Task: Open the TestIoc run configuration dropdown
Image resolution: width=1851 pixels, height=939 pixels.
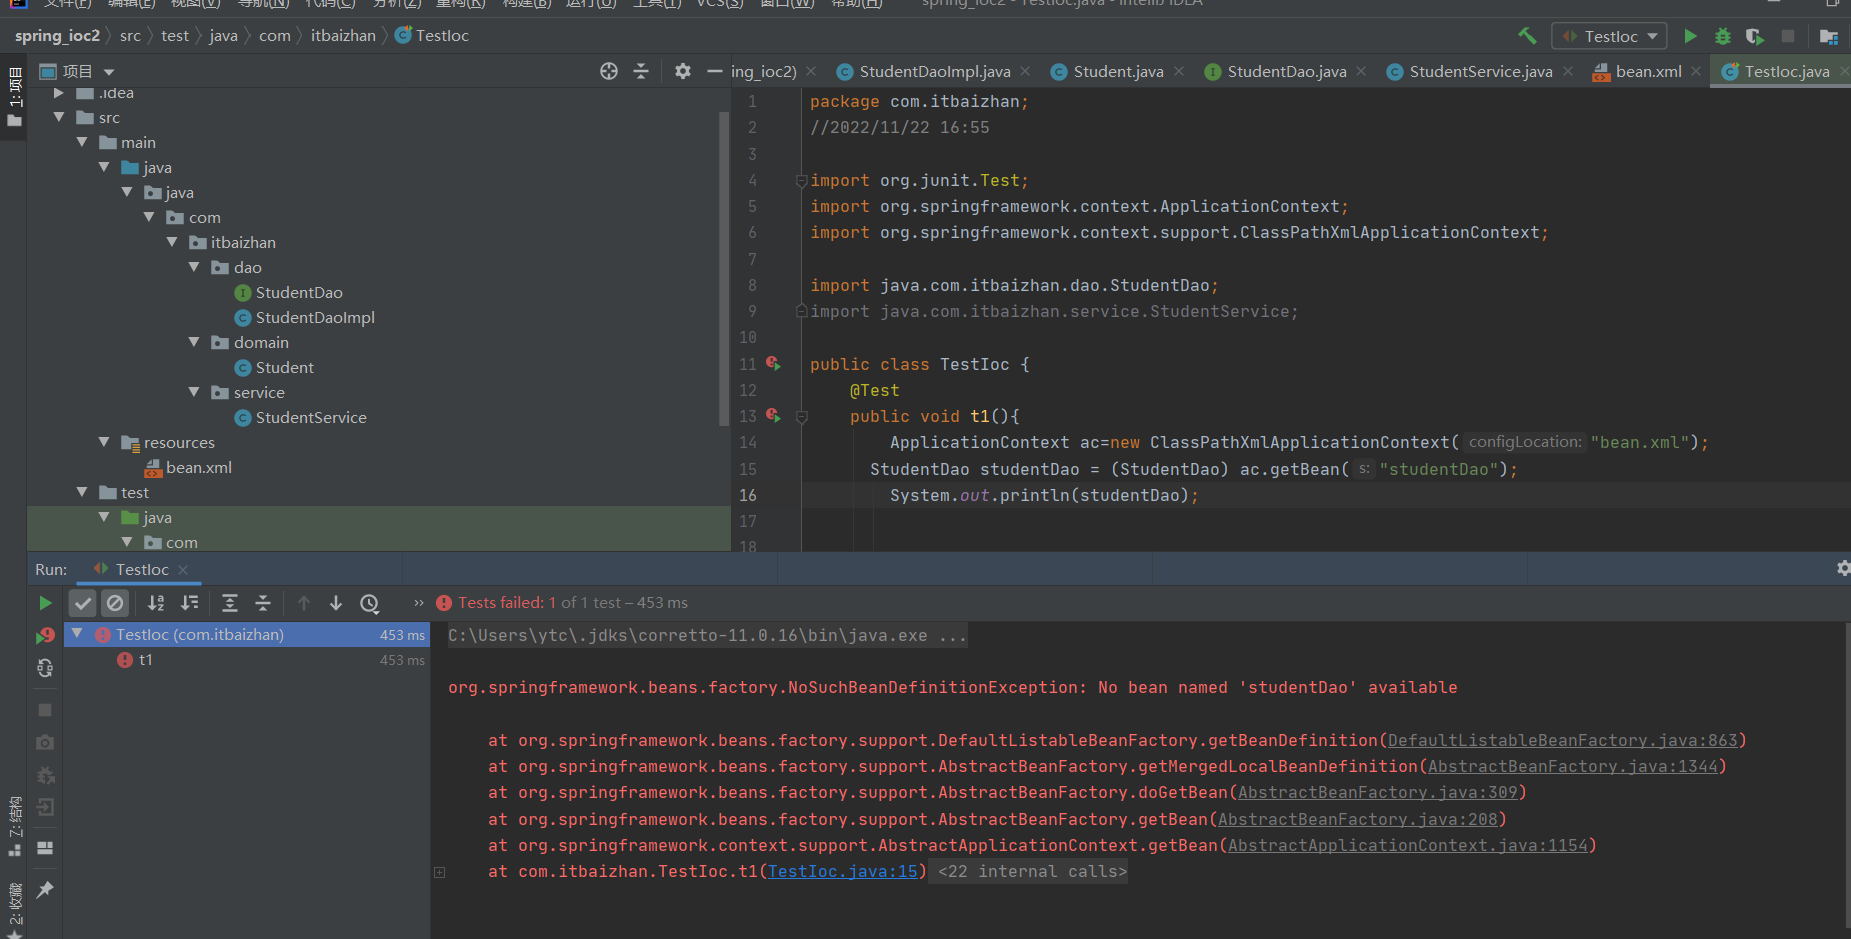Action: (x=1609, y=36)
